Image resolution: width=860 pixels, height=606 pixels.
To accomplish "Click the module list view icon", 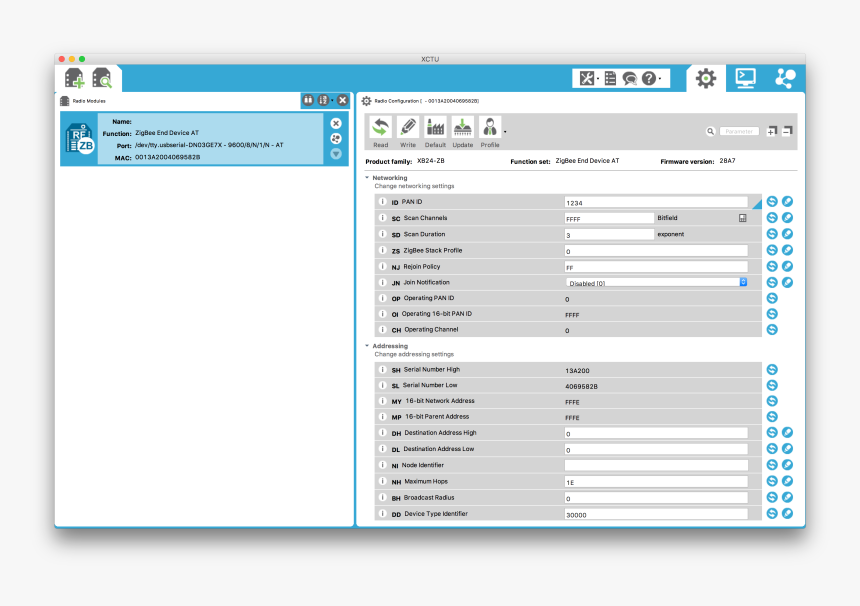I will (308, 100).
